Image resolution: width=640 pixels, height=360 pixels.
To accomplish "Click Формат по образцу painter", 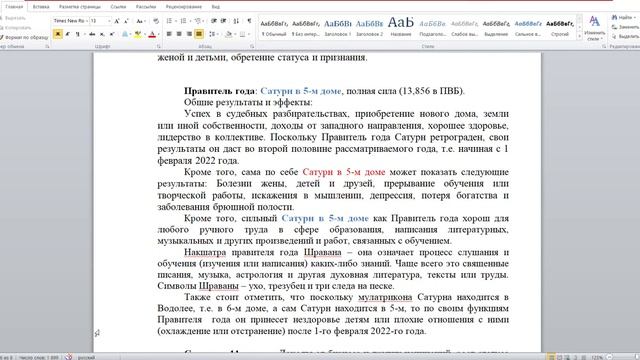I will pyautogui.click(x=24, y=38).
